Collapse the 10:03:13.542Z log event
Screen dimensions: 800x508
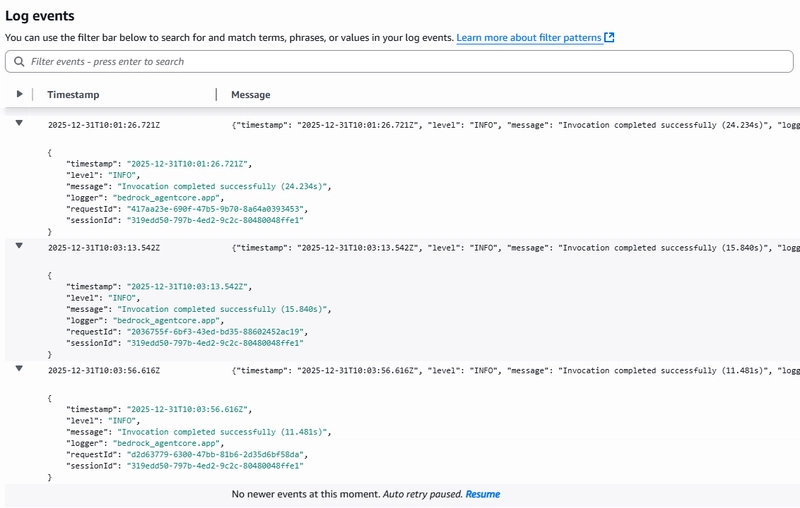pos(19,246)
